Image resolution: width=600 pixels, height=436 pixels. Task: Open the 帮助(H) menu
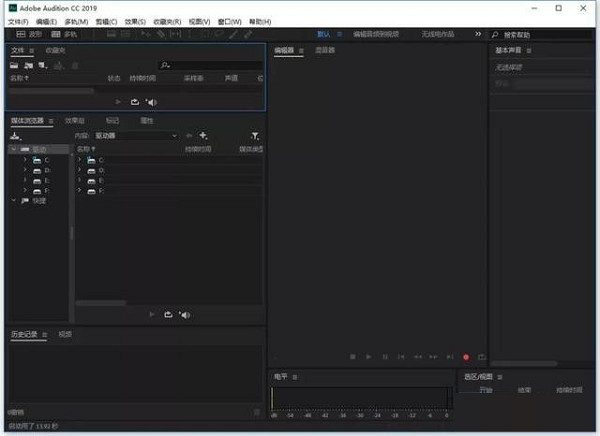260,22
